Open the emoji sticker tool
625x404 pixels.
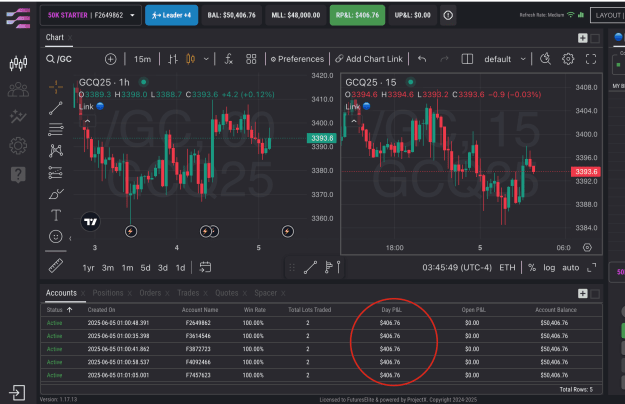56,237
